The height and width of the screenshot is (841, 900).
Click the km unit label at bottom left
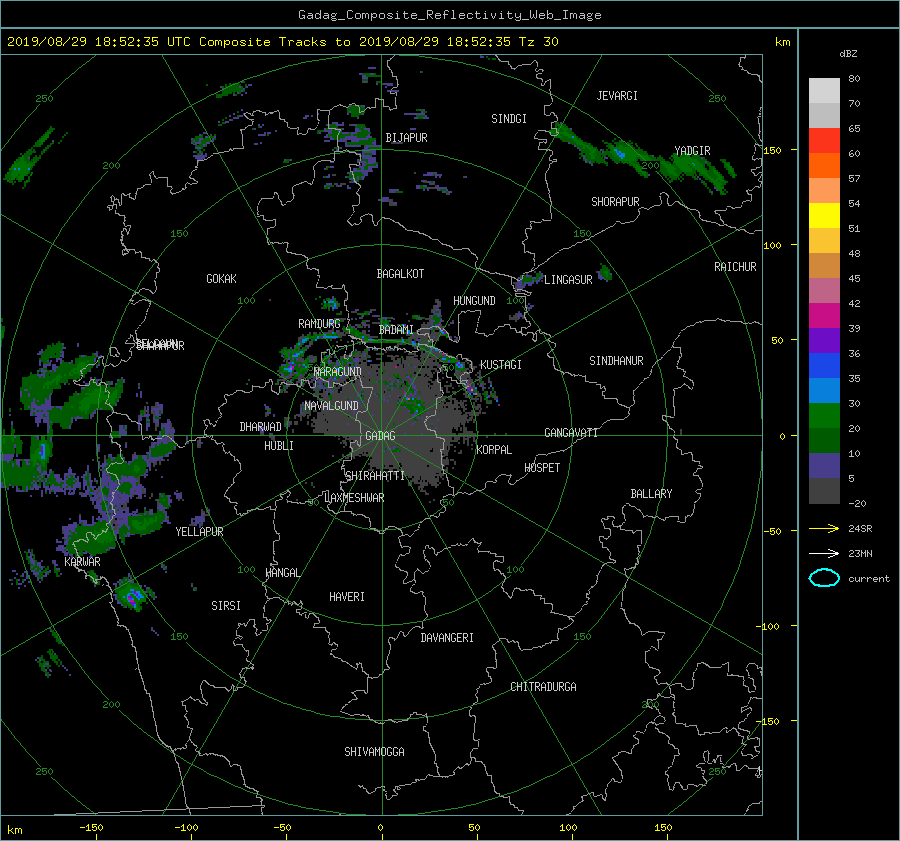(x=14, y=830)
